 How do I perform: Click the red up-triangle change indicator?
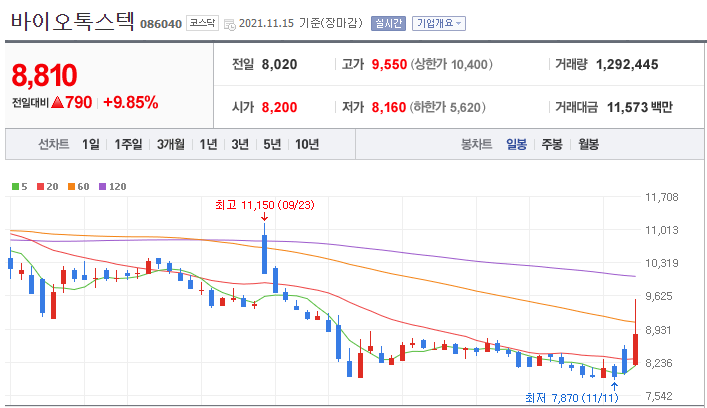click(57, 102)
